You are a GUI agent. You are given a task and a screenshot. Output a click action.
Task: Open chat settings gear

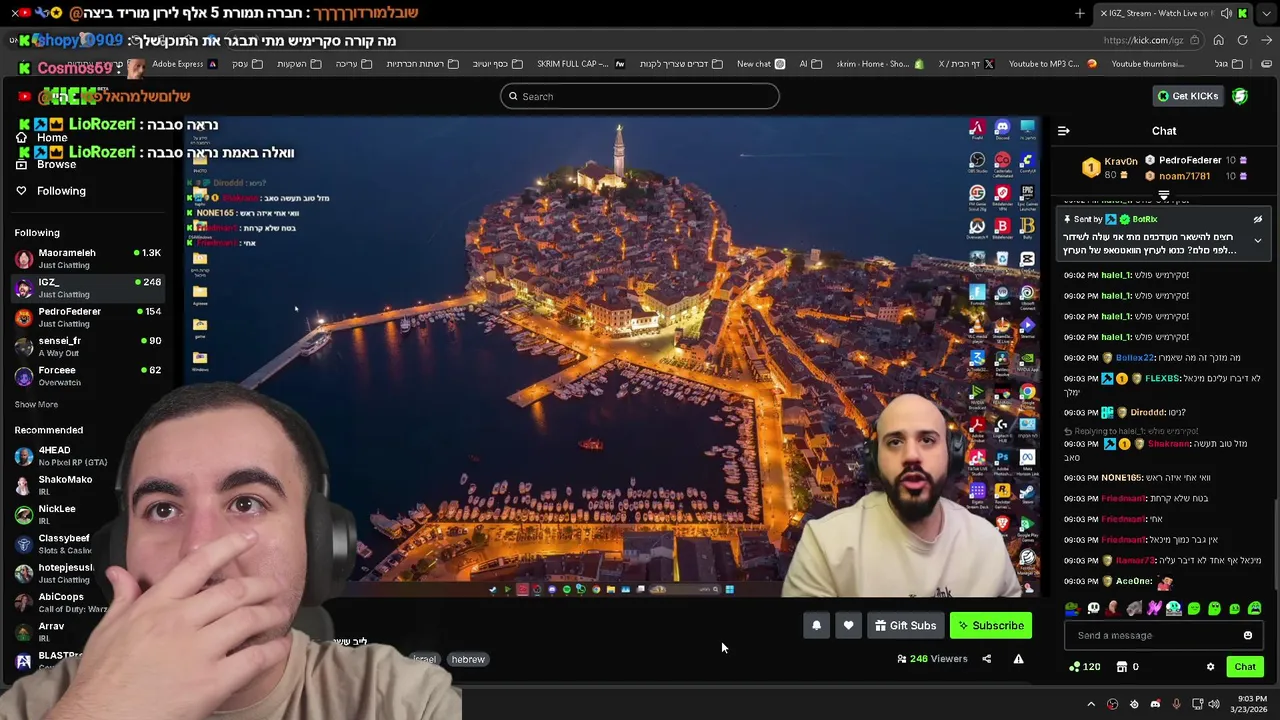pos(1210,667)
